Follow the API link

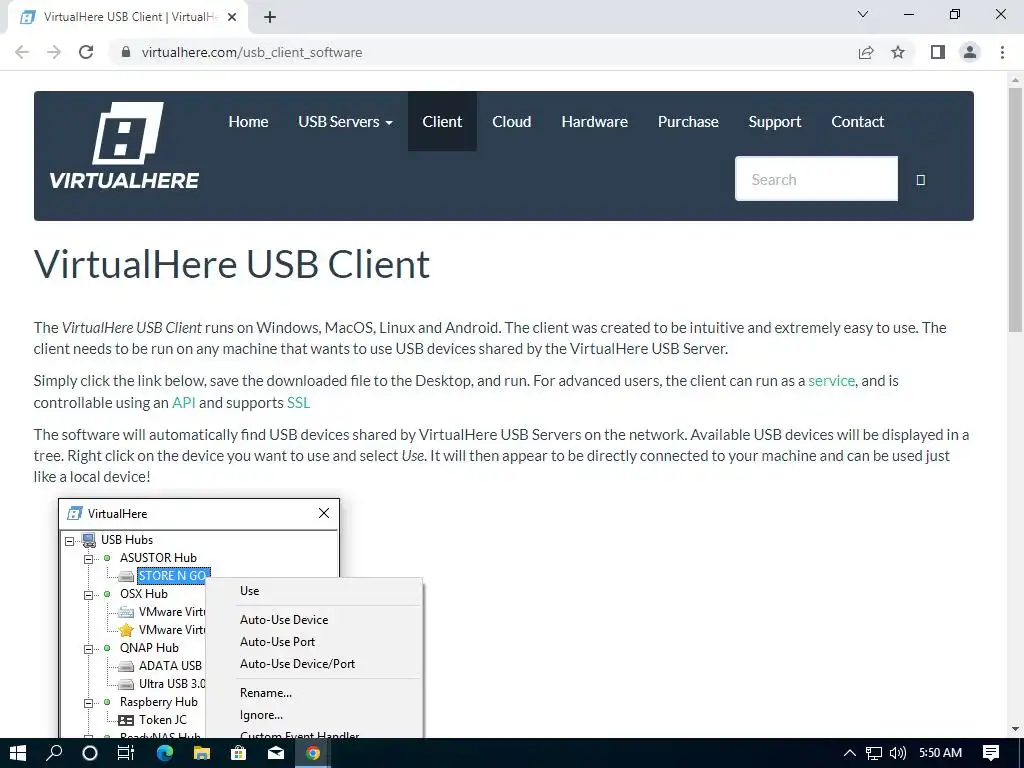tap(184, 402)
